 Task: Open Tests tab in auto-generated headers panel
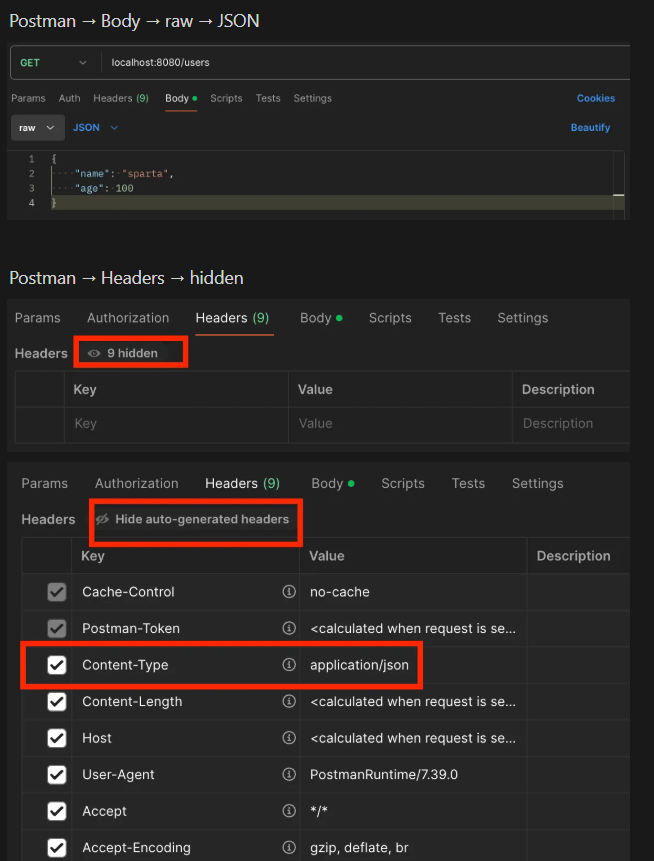tap(468, 483)
